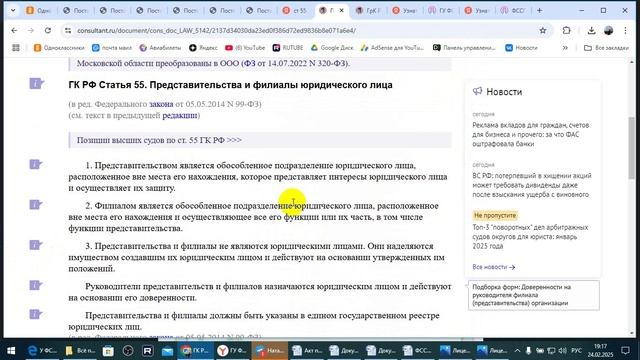Click the page's vertical scrollbar thumb
The width and height of the screenshot is (640, 360).
pos(632,148)
